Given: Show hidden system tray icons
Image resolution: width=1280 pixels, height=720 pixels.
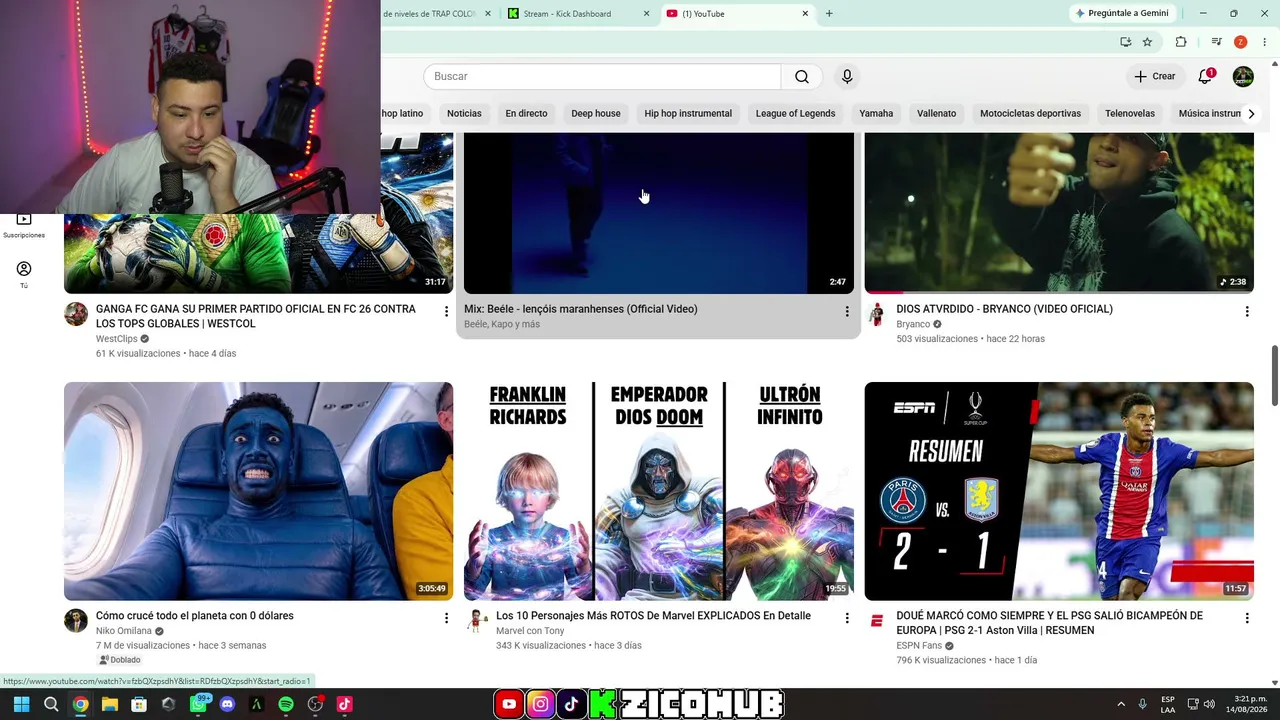Looking at the screenshot, I should pos(1121,704).
